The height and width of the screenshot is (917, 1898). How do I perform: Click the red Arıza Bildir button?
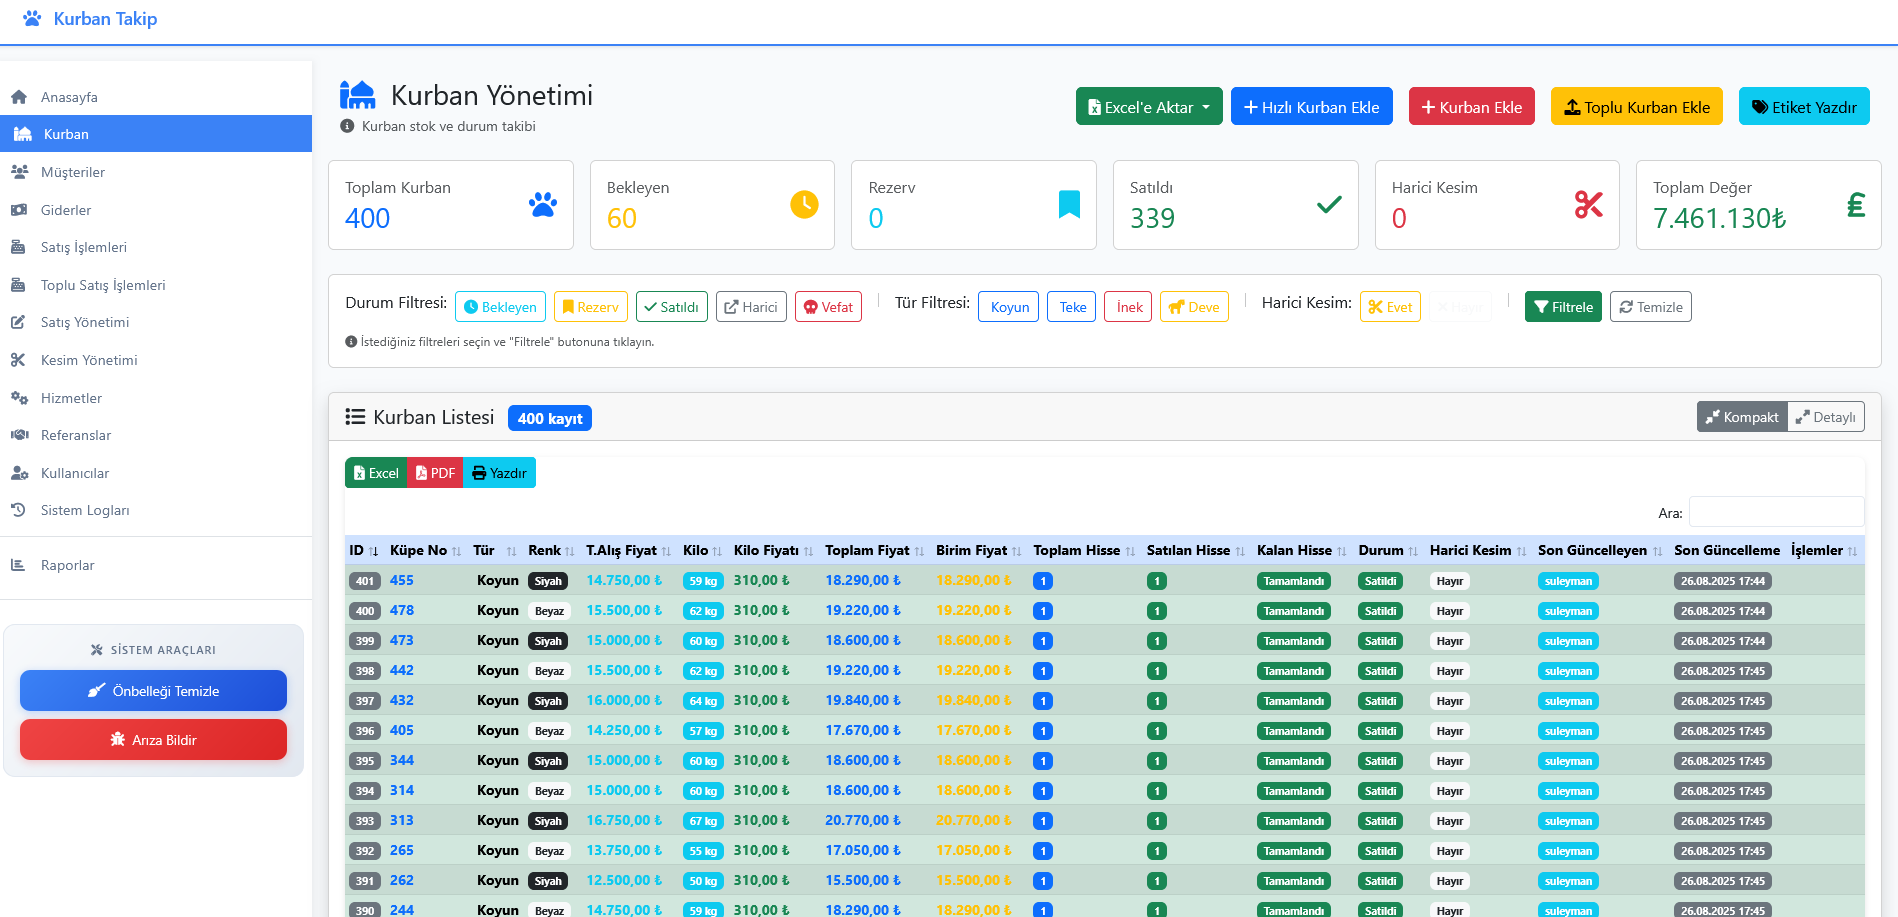tap(153, 740)
